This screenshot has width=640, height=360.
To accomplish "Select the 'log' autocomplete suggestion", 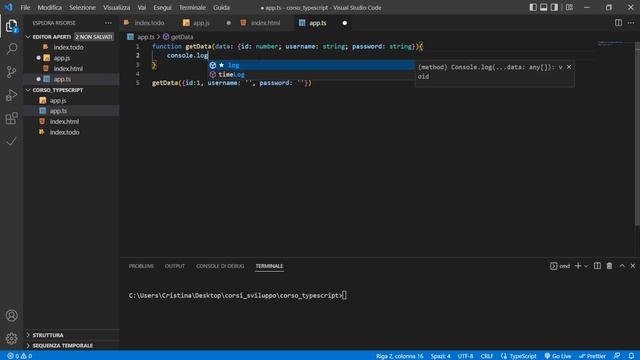I will click(312, 65).
